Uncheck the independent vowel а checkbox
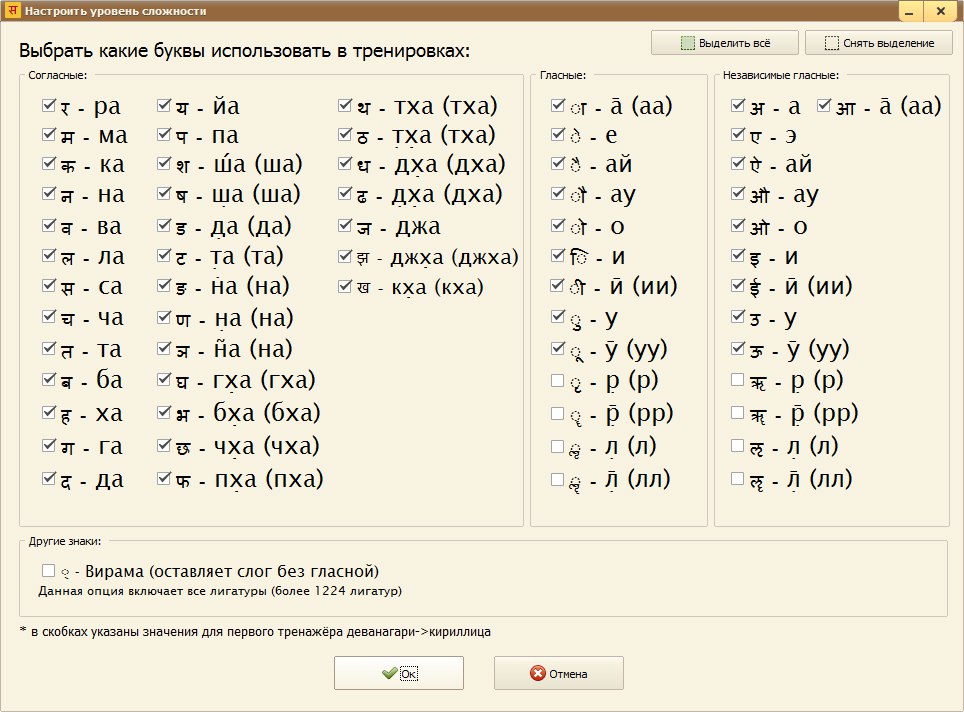The height and width of the screenshot is (712, 964). point(738,105)
